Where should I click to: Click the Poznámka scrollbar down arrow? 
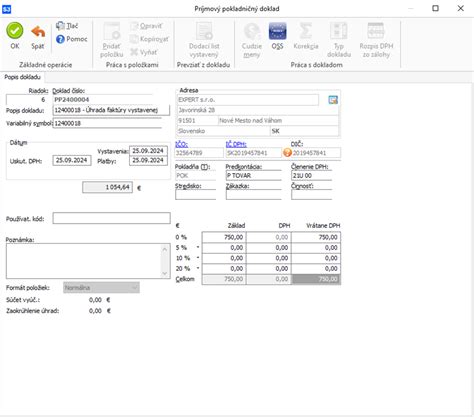click(x=165, y=273)
